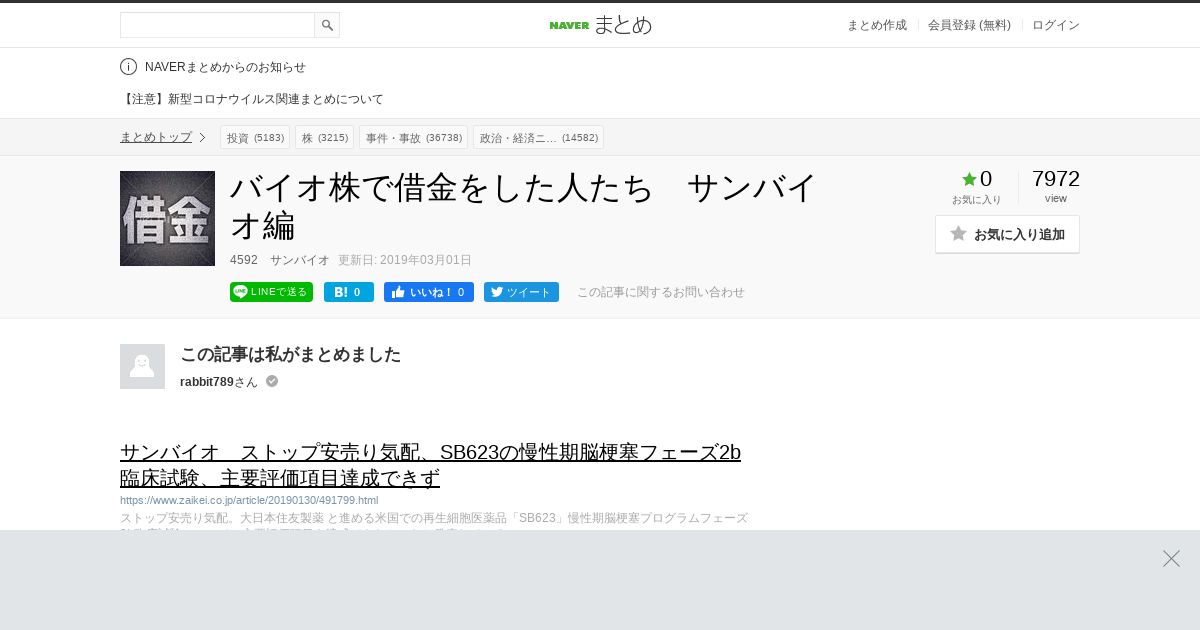Share via LINEで送る button
Screen dimensions: 1200x630
click(x=271, y=292)
